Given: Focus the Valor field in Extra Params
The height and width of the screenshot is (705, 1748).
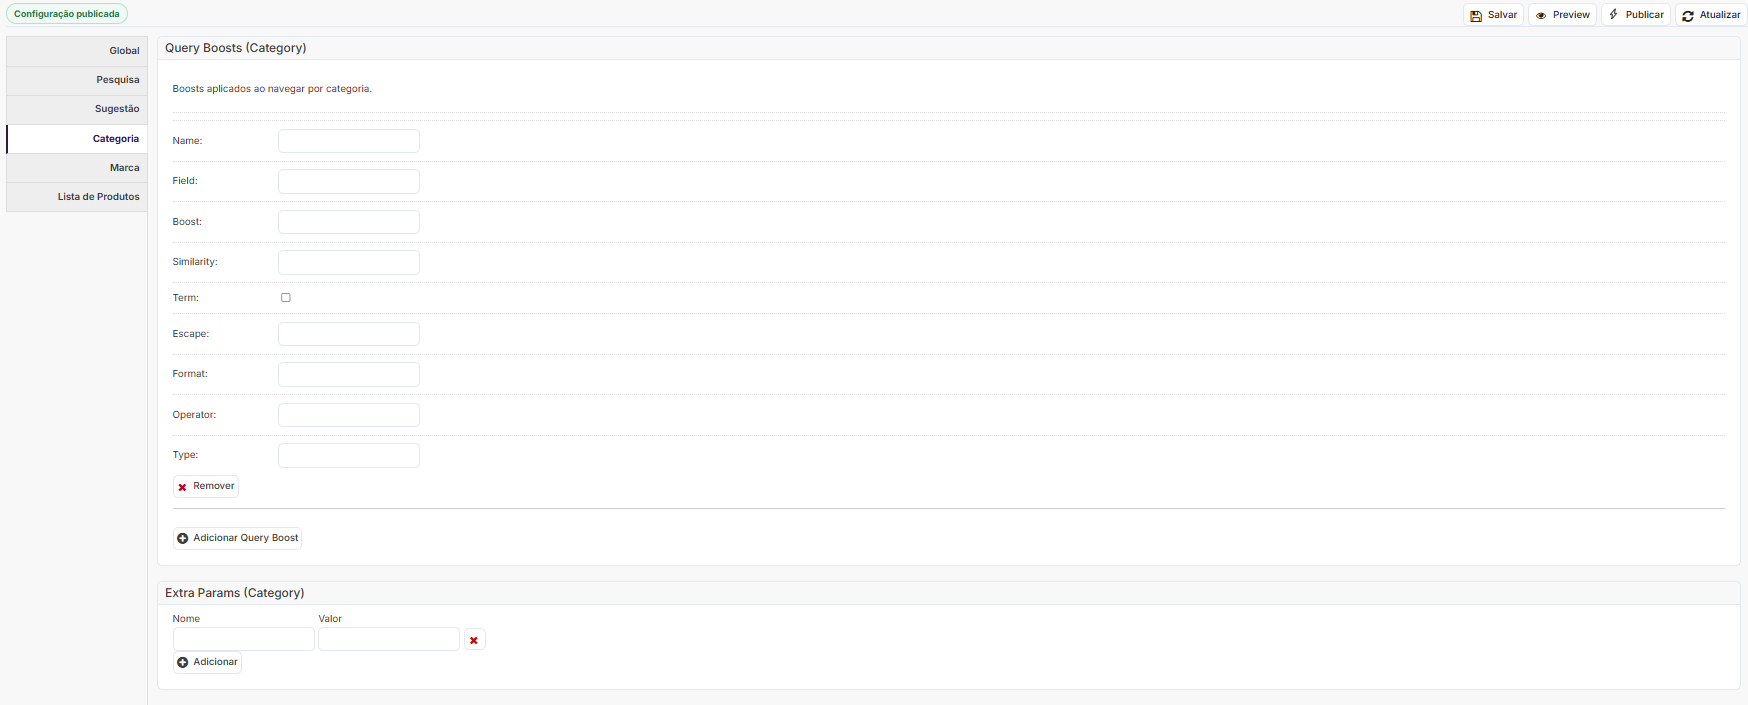Looking at the screenshot, I should [x=389, y=639].
